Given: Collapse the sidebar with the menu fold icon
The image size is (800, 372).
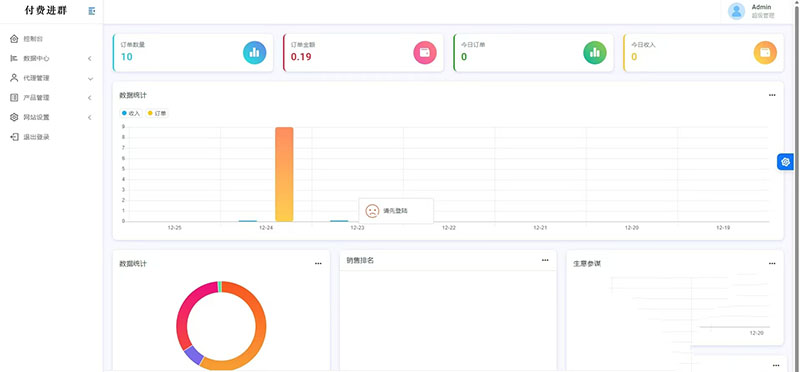Looking at the screenshot, I should tap(92, 11).
